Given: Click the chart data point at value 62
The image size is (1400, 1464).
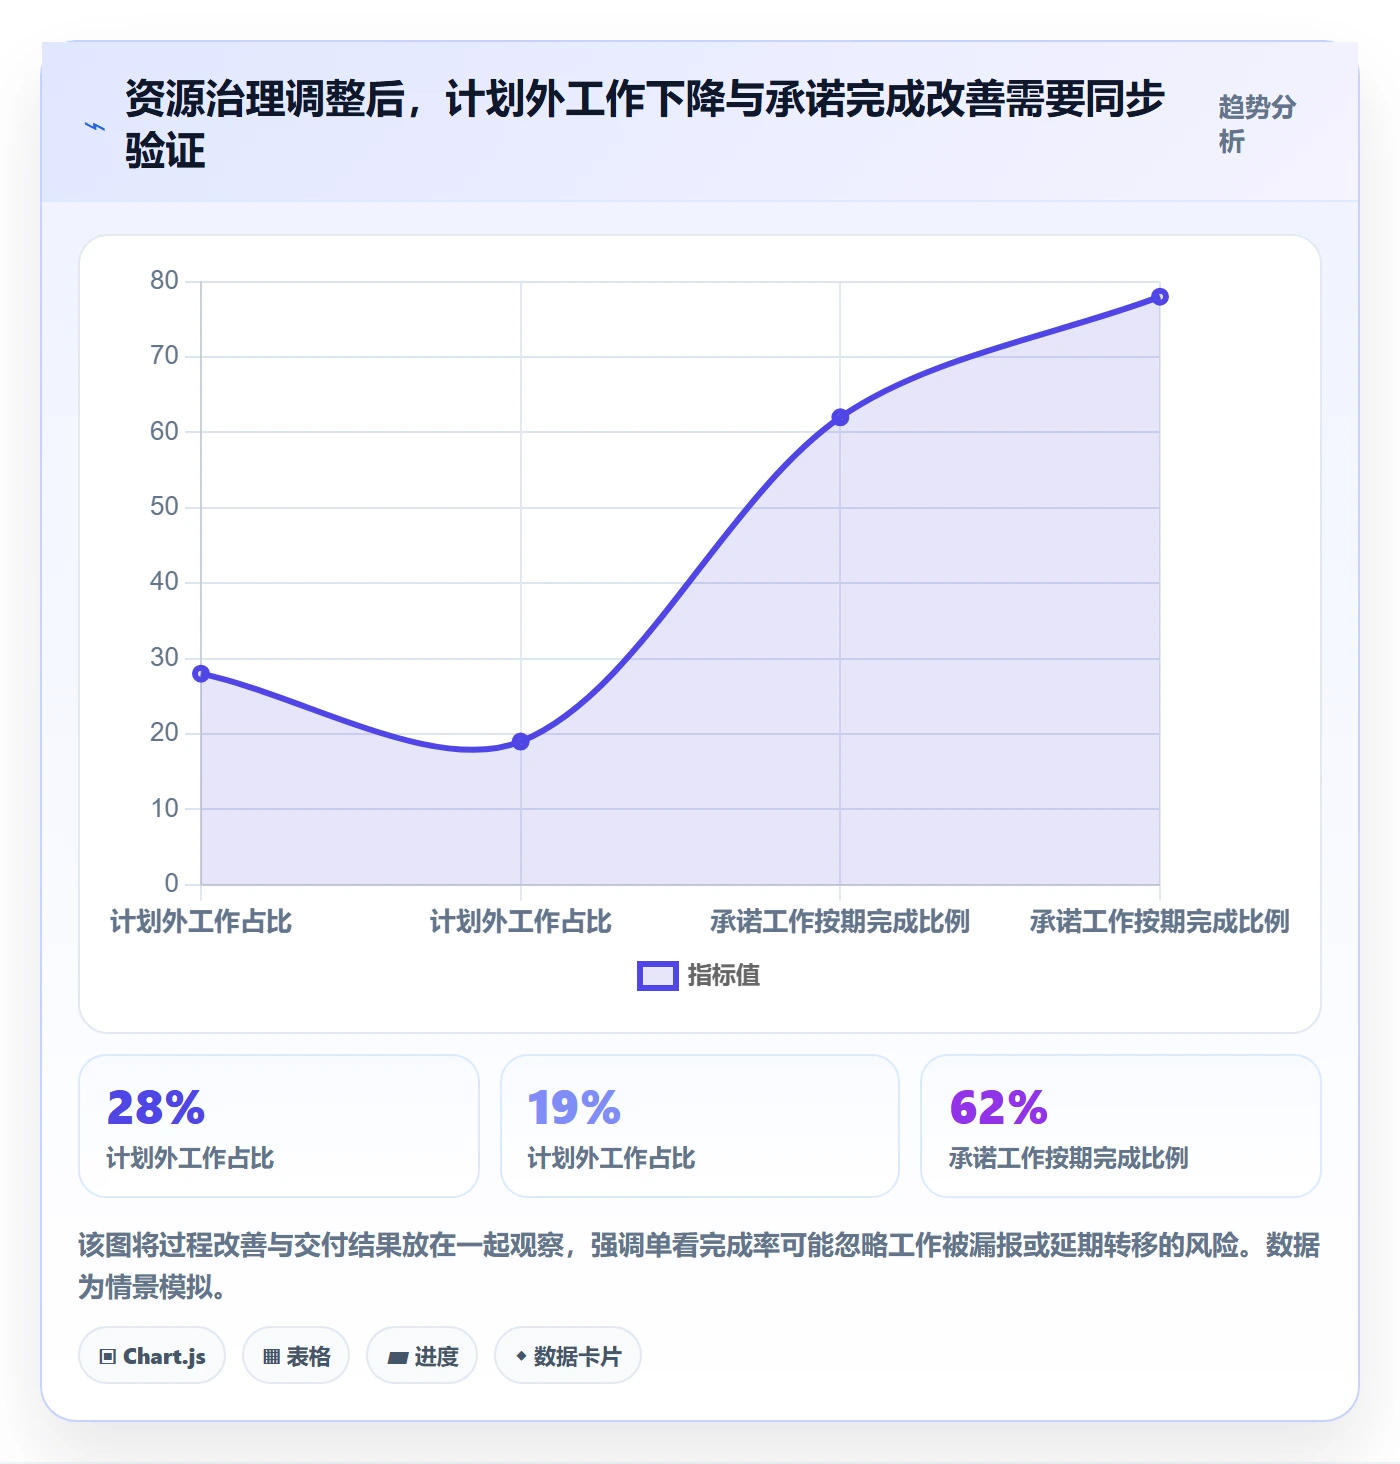Looking at the screenshot, I should click(840, 417).
